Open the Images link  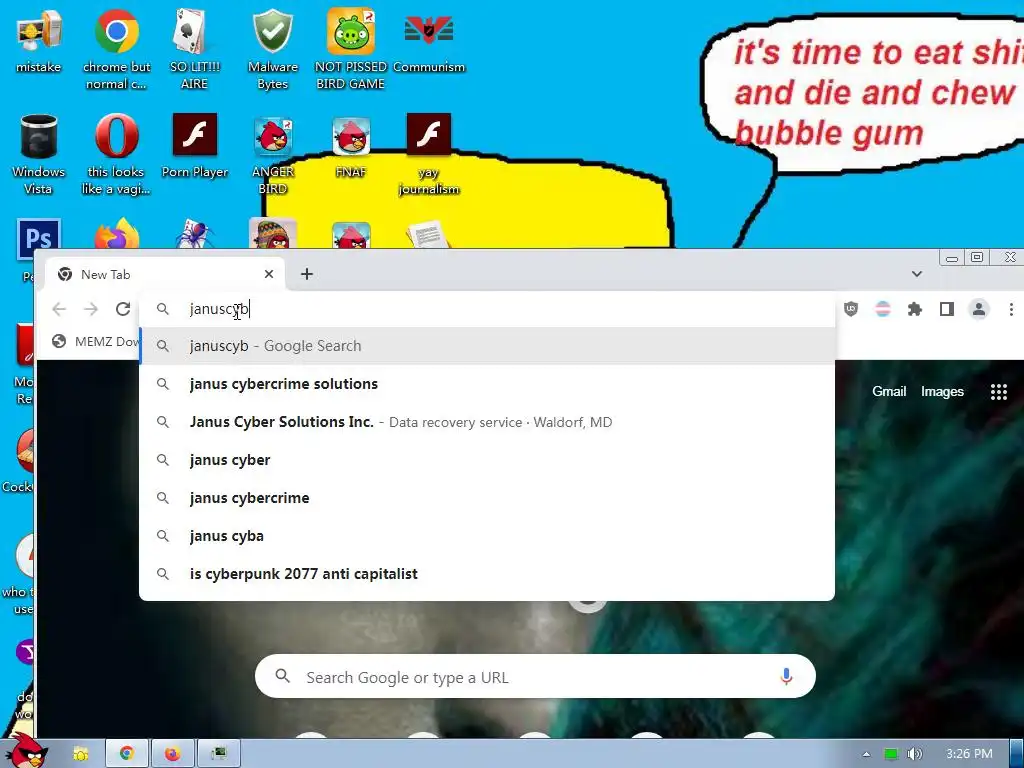[942, 391]
